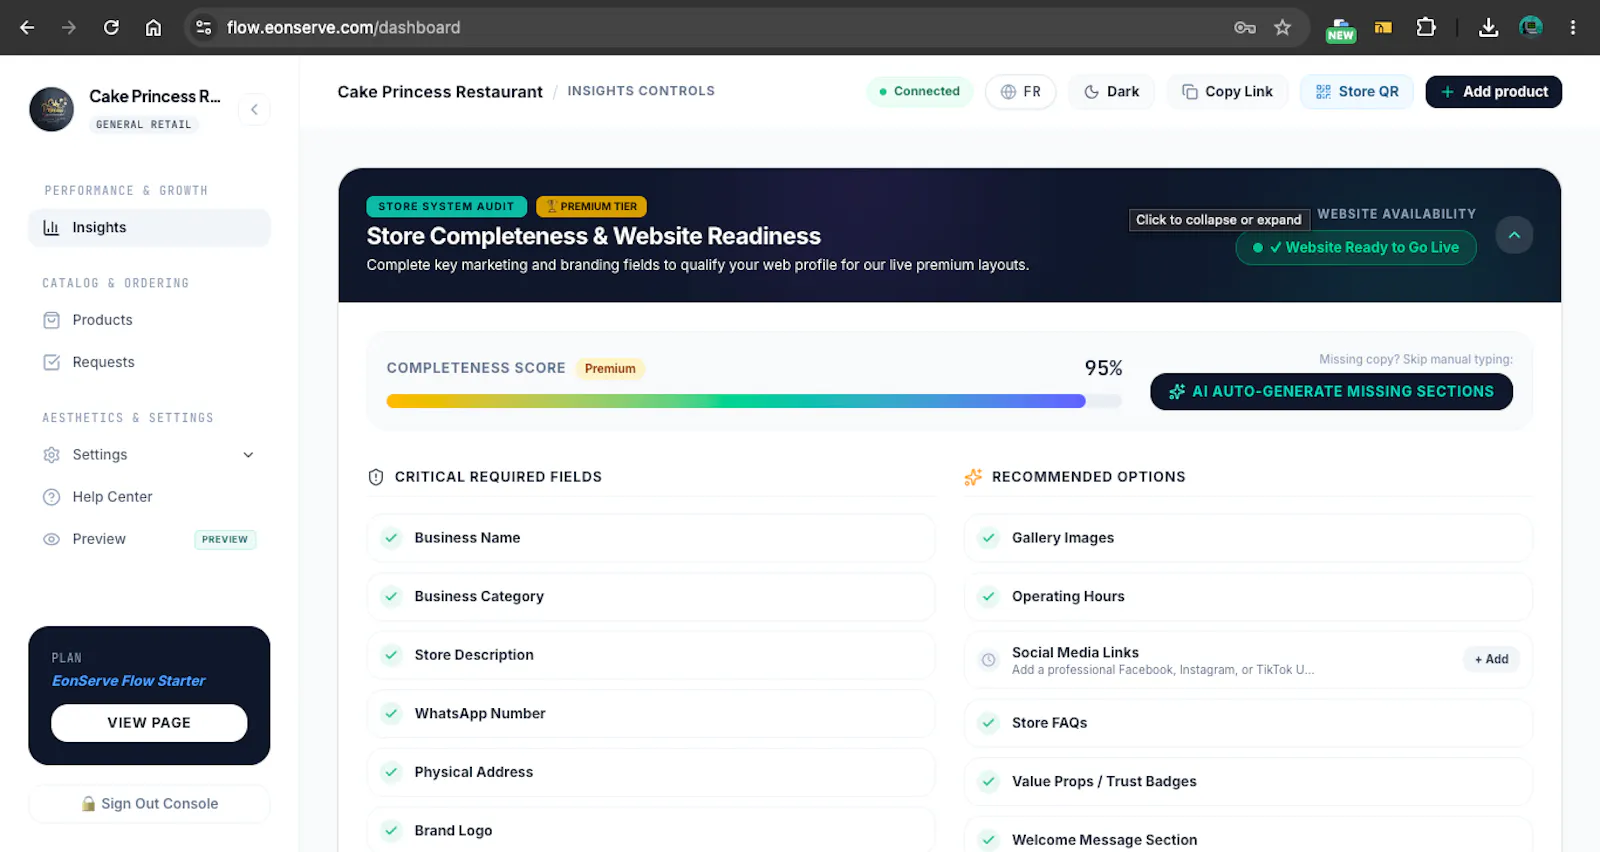Click the Copy Link button
Image resolution: width=1600 pixels, height=852 pixels.
point(1227,92)
